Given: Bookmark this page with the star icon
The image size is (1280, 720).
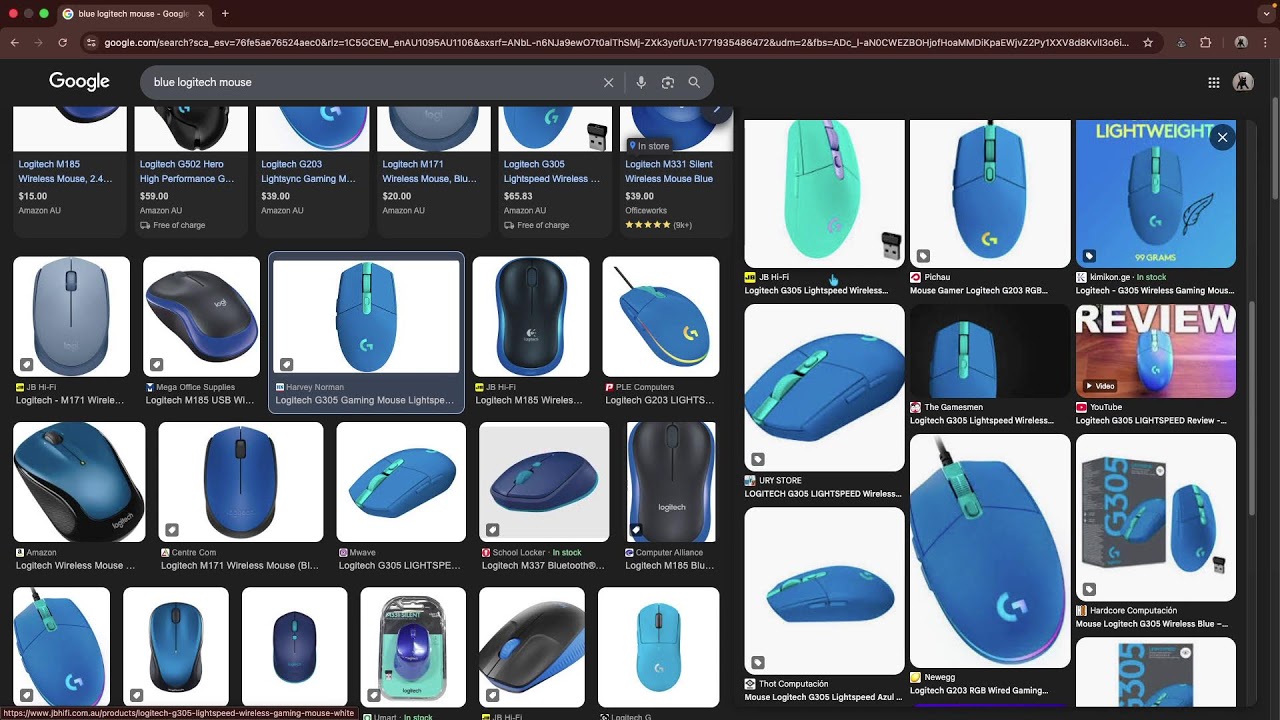Looking at the screenshot, I should pyautogui.click(x=1148, y=43).
